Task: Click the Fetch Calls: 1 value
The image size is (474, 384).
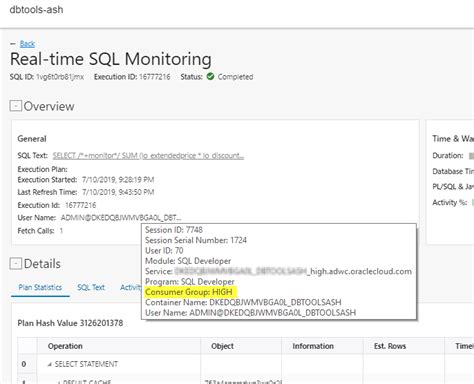Action: [61, 231]
